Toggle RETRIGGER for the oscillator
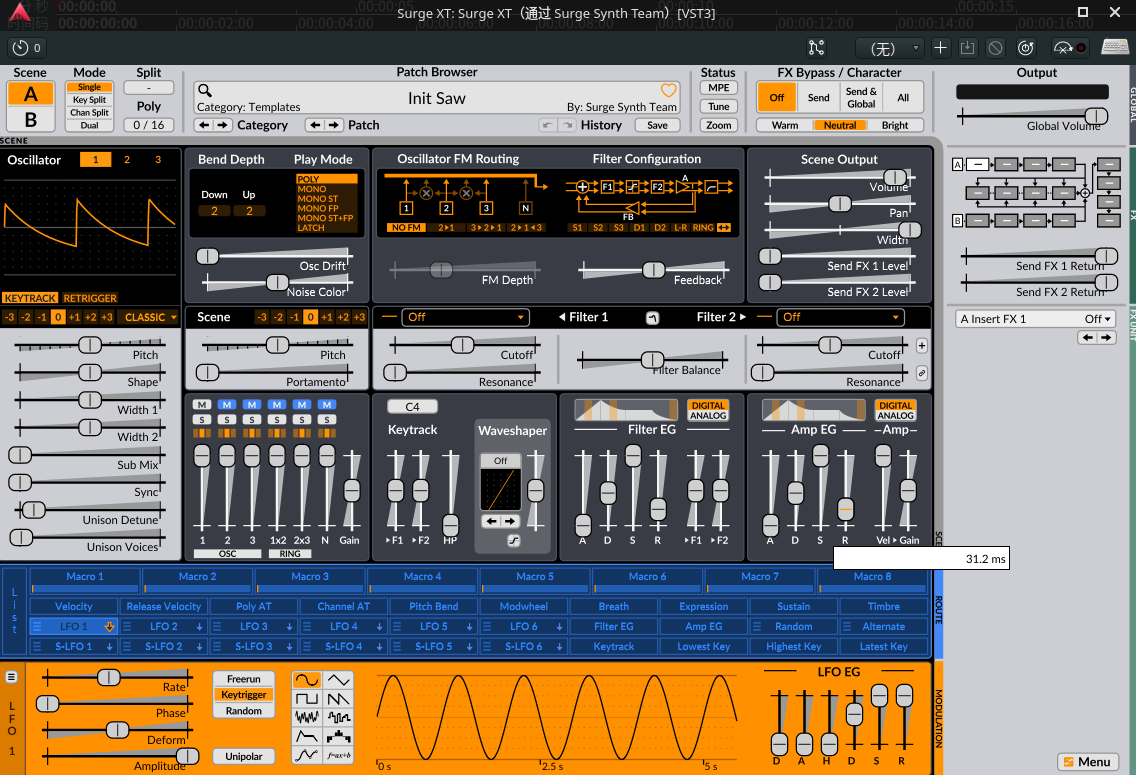 90,298
